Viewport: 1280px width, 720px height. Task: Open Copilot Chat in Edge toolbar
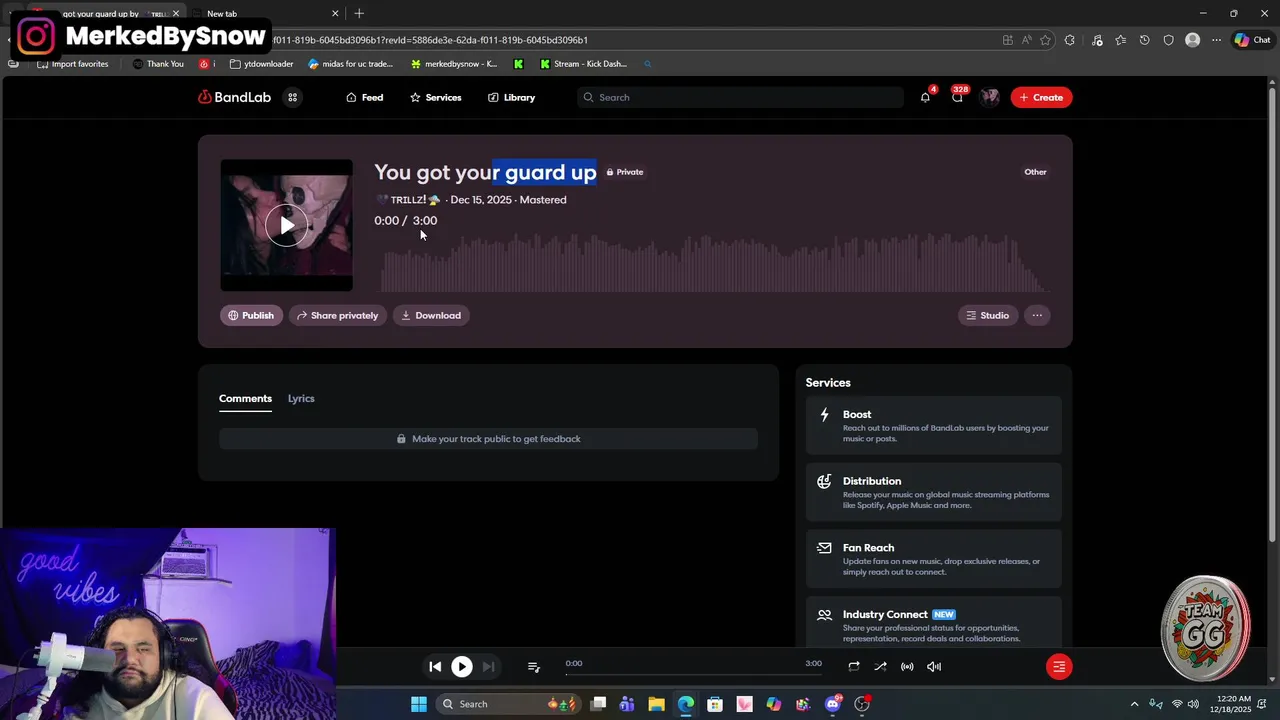(x=1252, y=40)
